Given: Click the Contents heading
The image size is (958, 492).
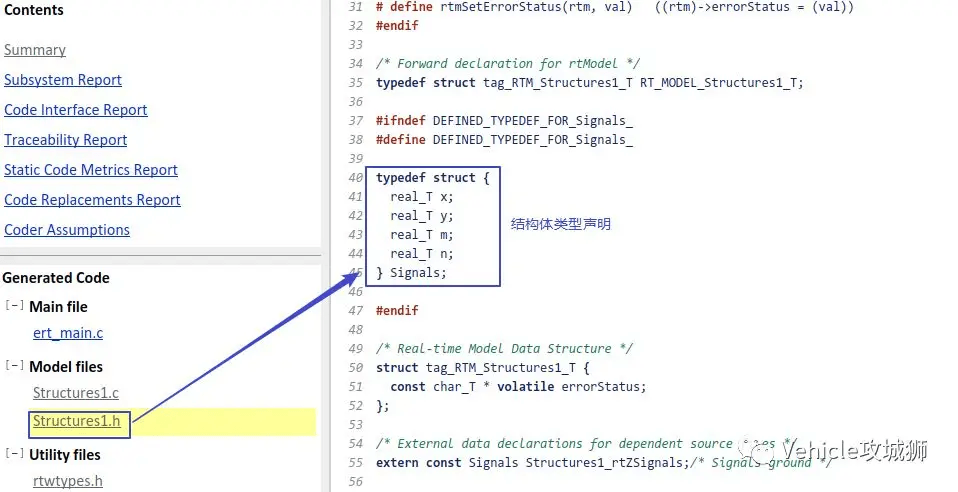Looking at the screenshot, I should click(x=34, y=10).
